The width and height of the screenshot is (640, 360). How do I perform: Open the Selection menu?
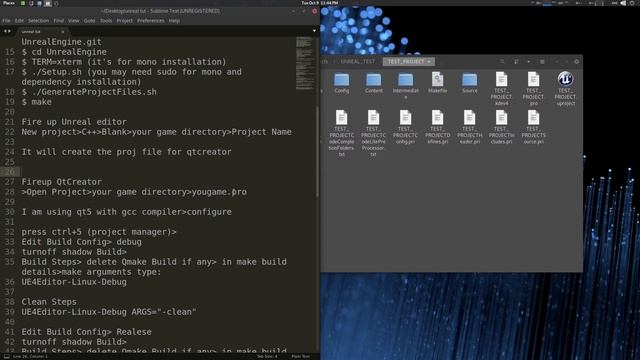(x=38, y=20)
